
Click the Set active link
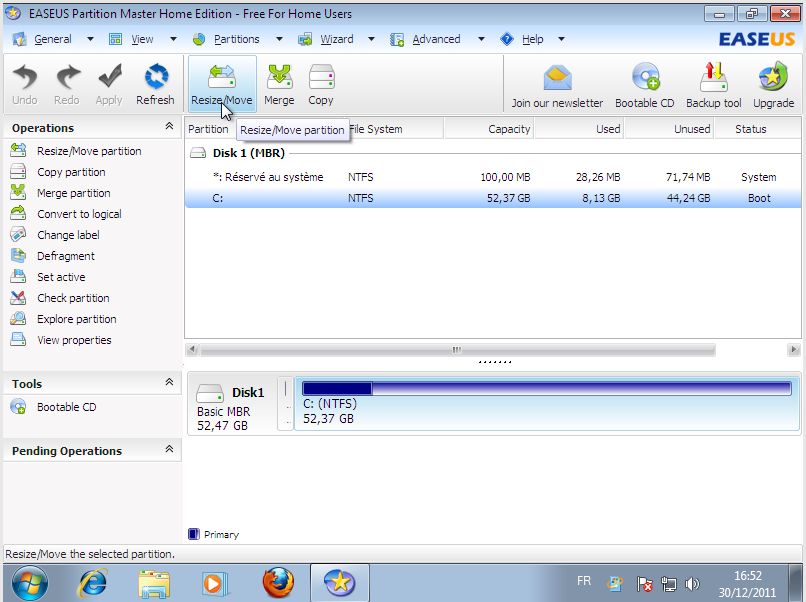click(61, 277)
